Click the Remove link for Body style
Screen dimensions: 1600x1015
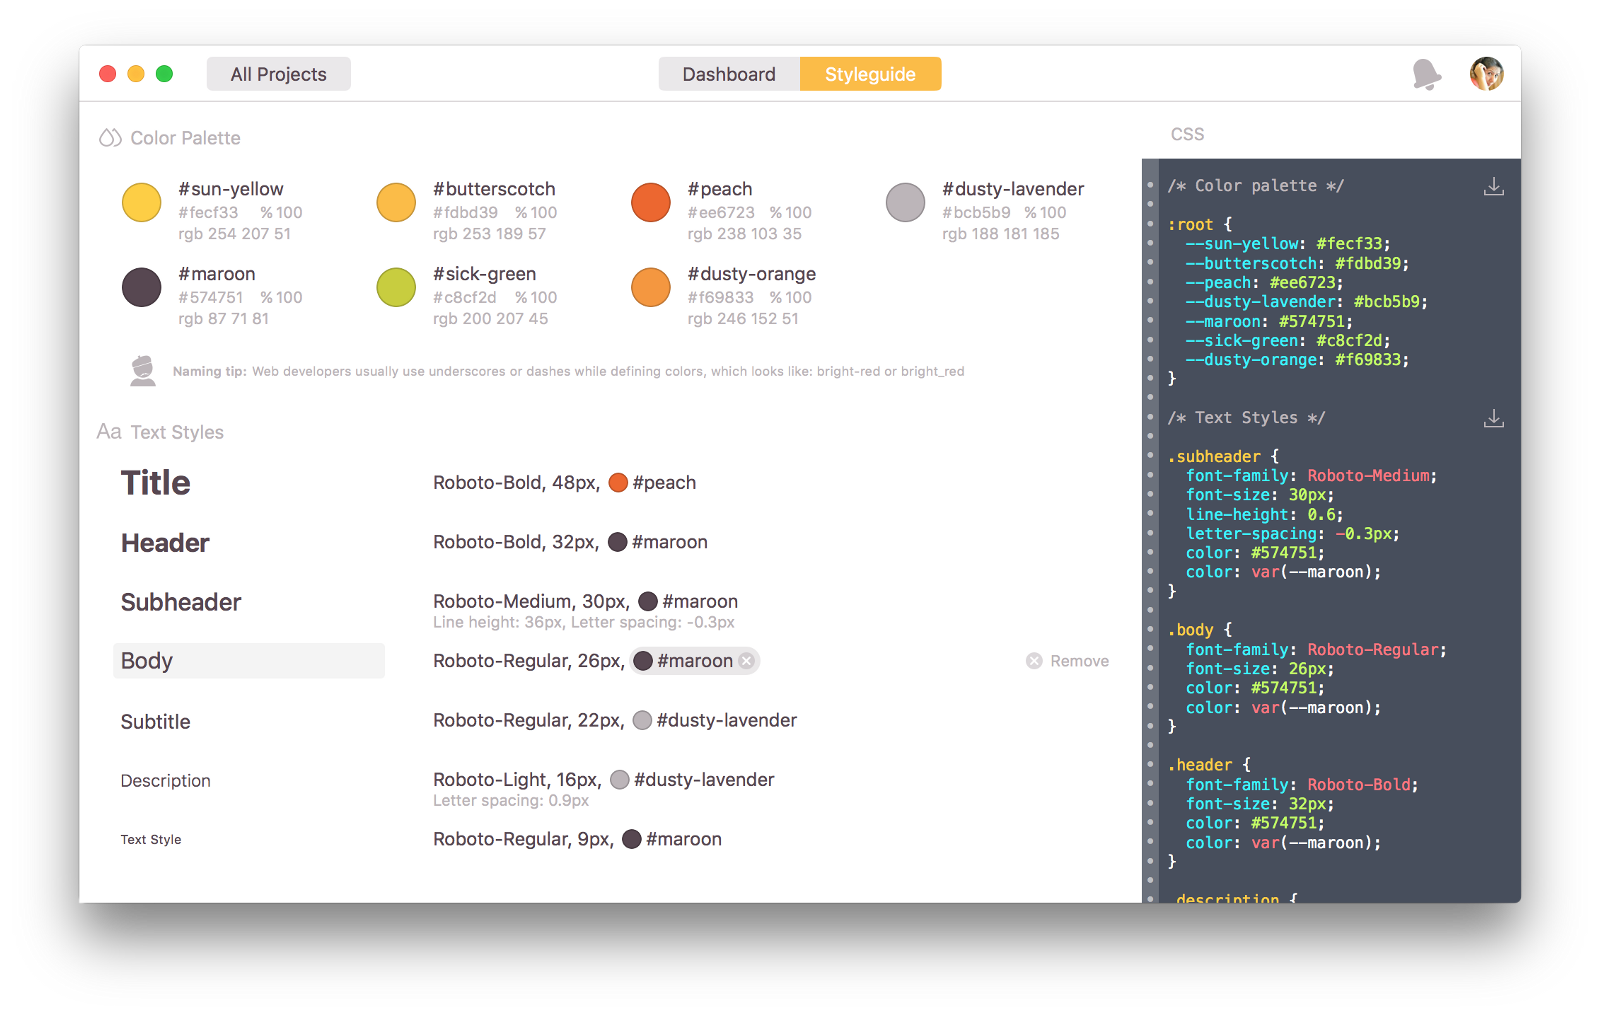(1080, 660)
